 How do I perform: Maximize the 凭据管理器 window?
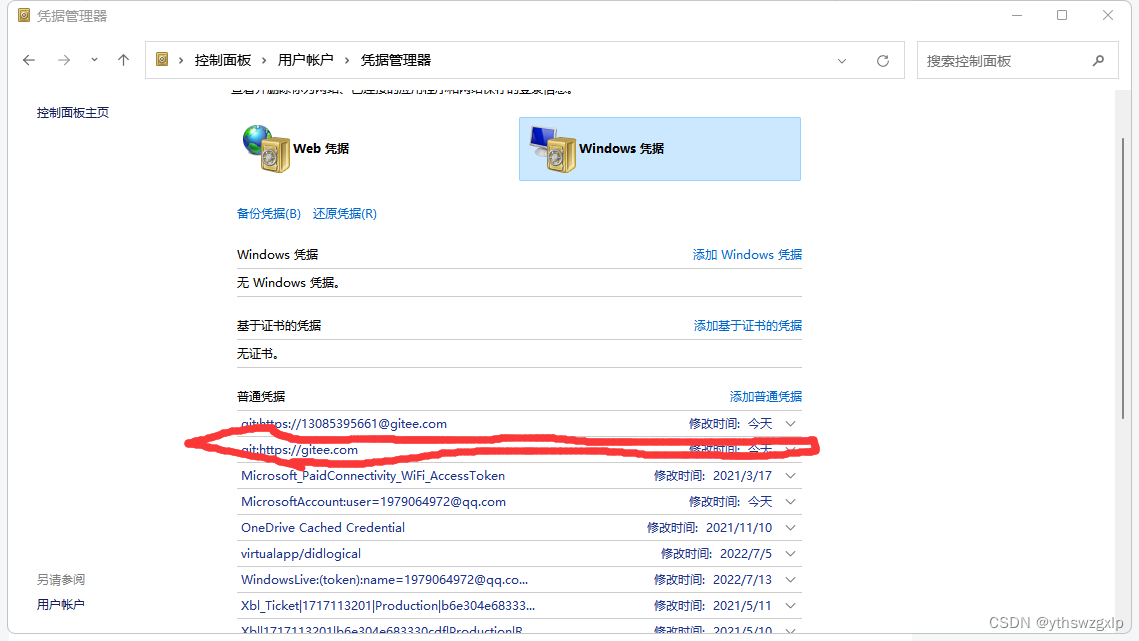[x=1062, y=15]
